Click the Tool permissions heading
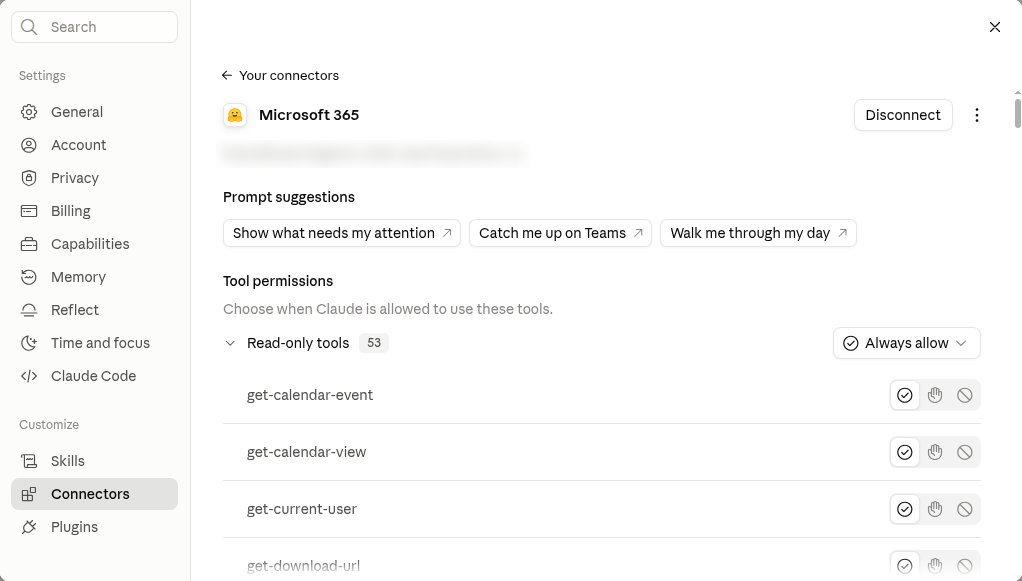Viewport: 1022px width, 581px height. click(278, 281)
